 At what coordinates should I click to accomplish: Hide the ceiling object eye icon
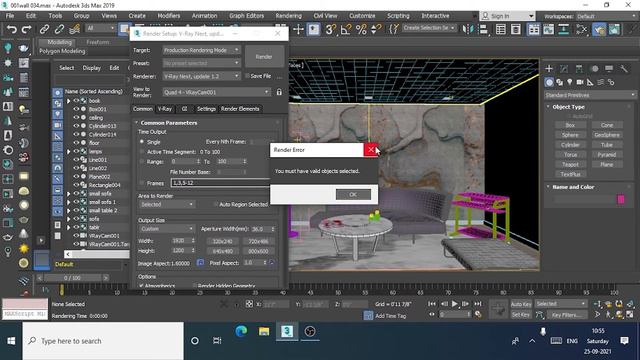pyautogui.click(x=76, y=118)
